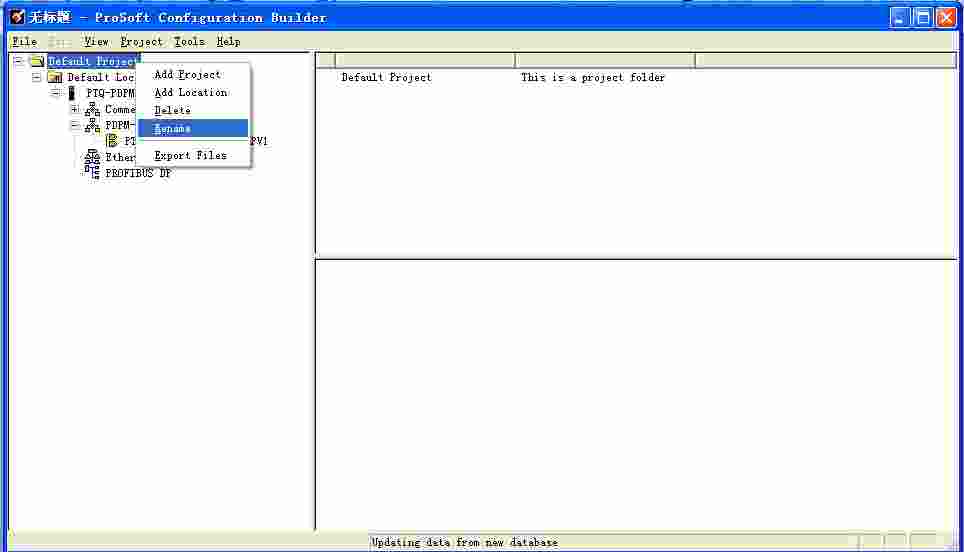Click the Comment node network icon
The image size is (964, 552).
(x=92, y=110)
